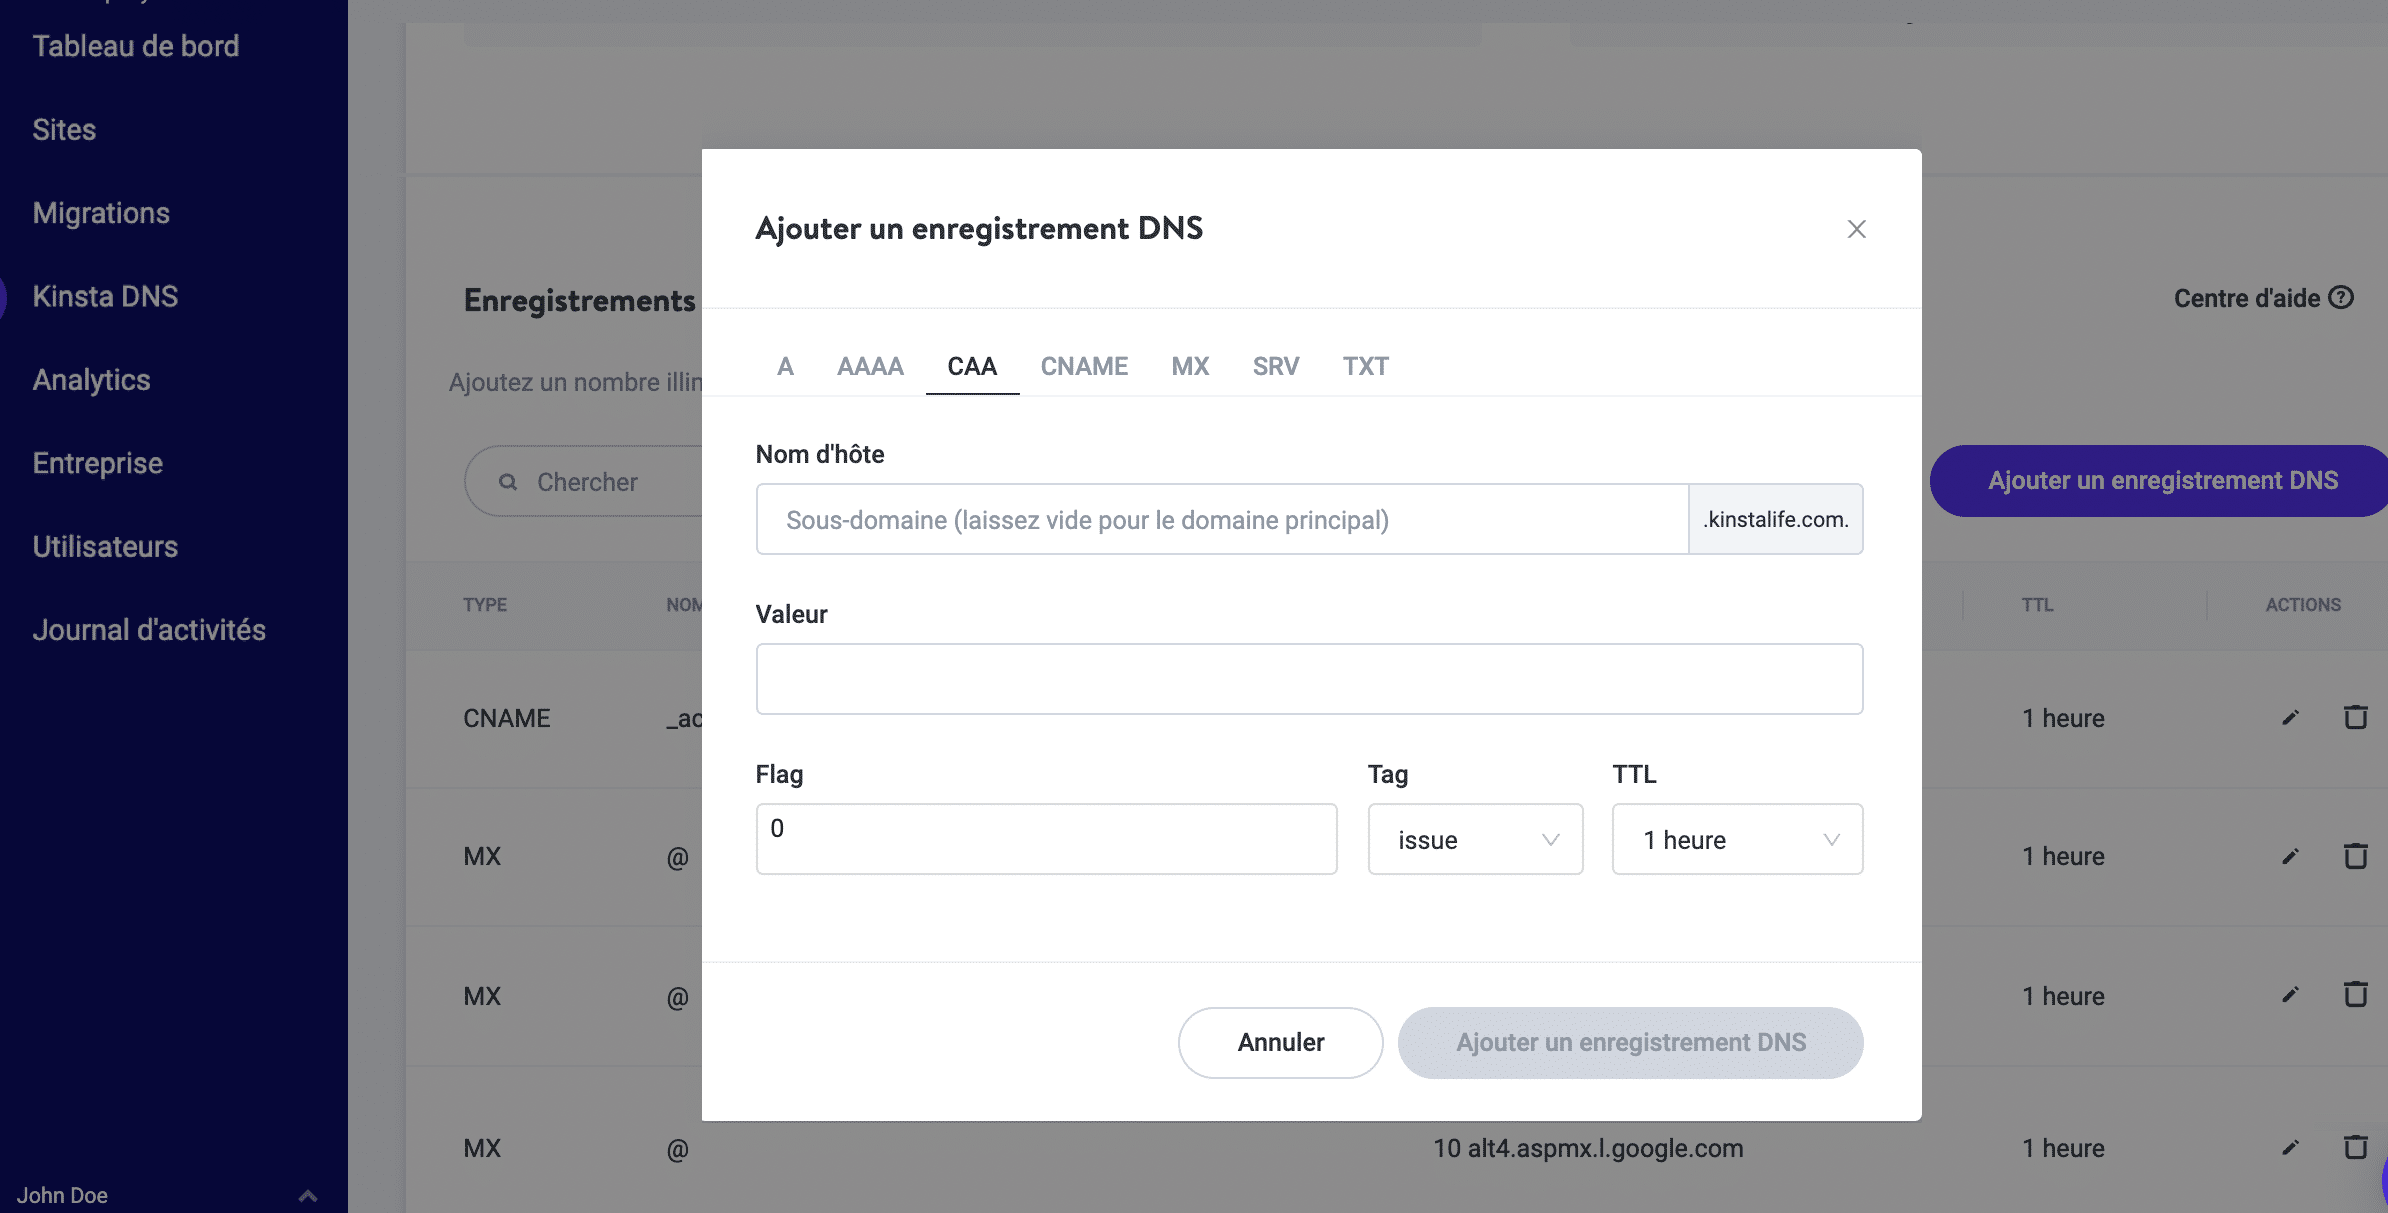Select the Kinsta DNS sidebar entry
This screenshot has width=2388, height=1213.
[x=106, y=296]
